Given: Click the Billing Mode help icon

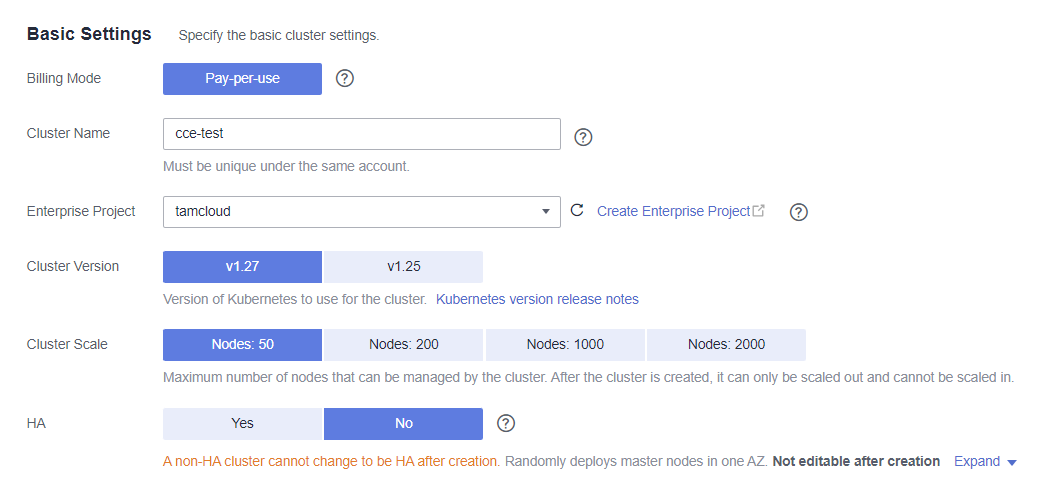Looking at the screenshot, I should coord(345,78).
